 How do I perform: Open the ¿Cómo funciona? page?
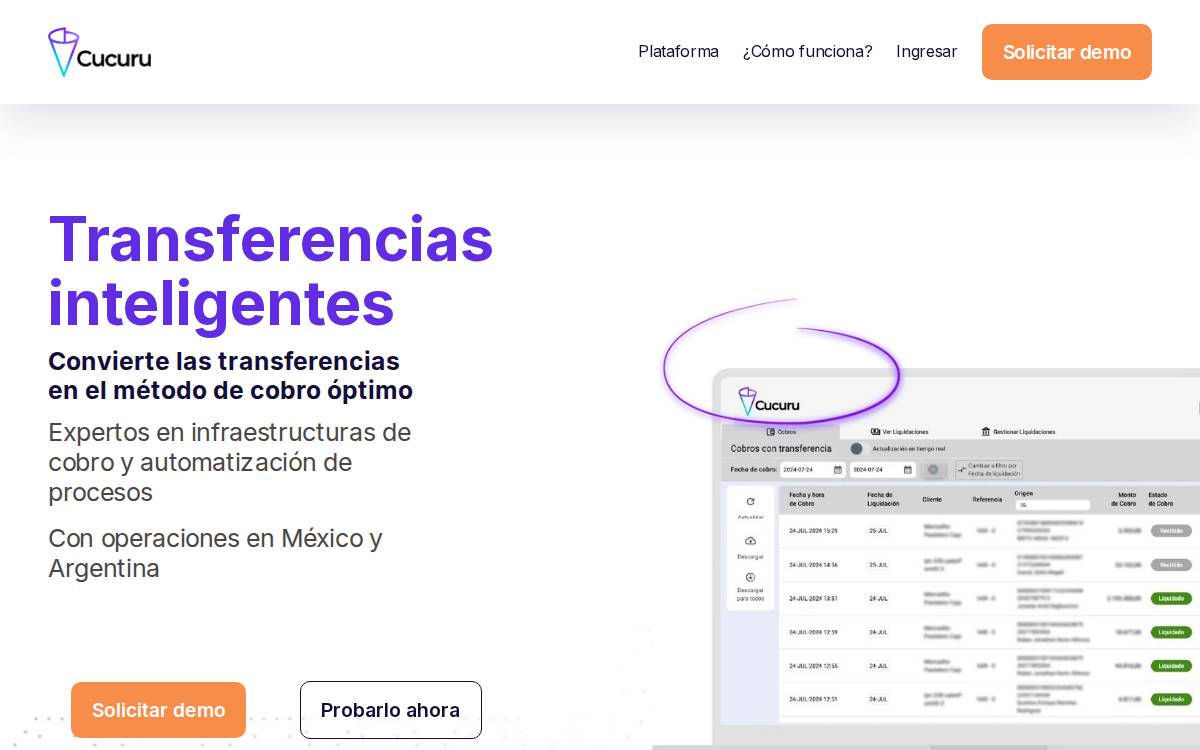[x=807, y=51]
